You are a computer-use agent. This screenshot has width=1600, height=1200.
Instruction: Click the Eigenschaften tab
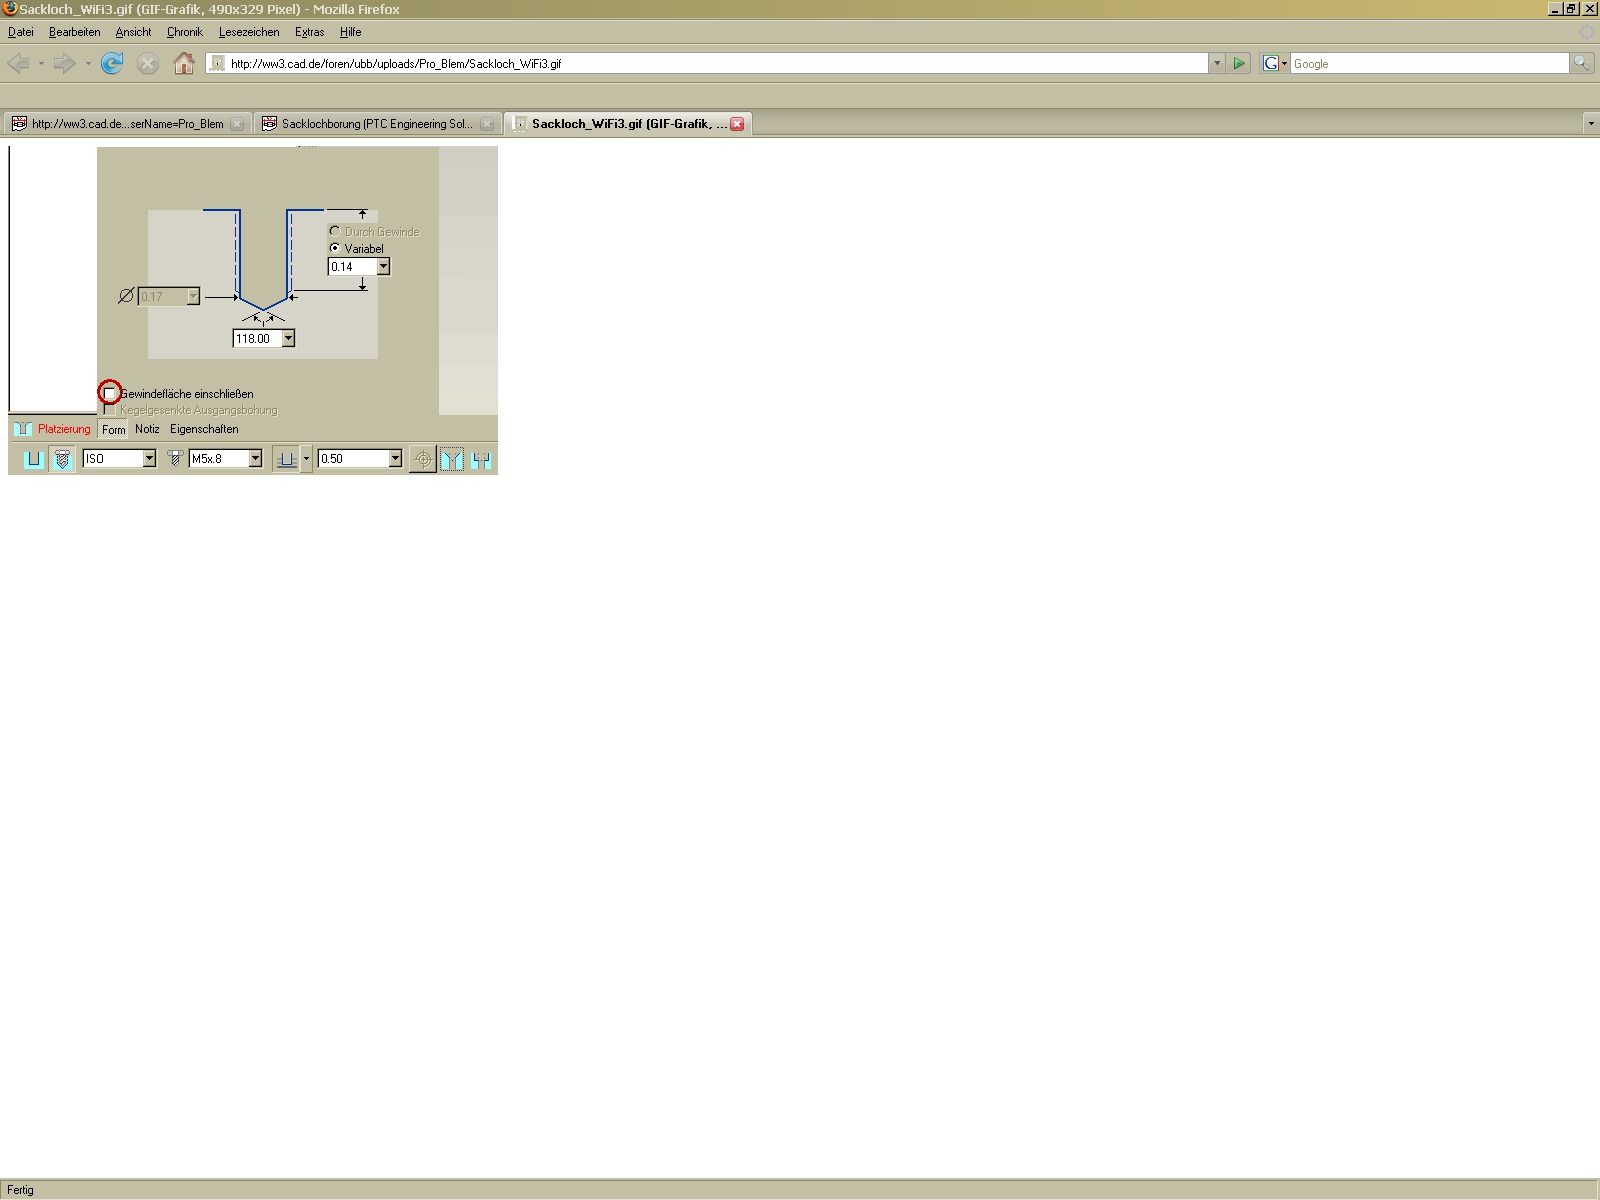click(204, 429)
